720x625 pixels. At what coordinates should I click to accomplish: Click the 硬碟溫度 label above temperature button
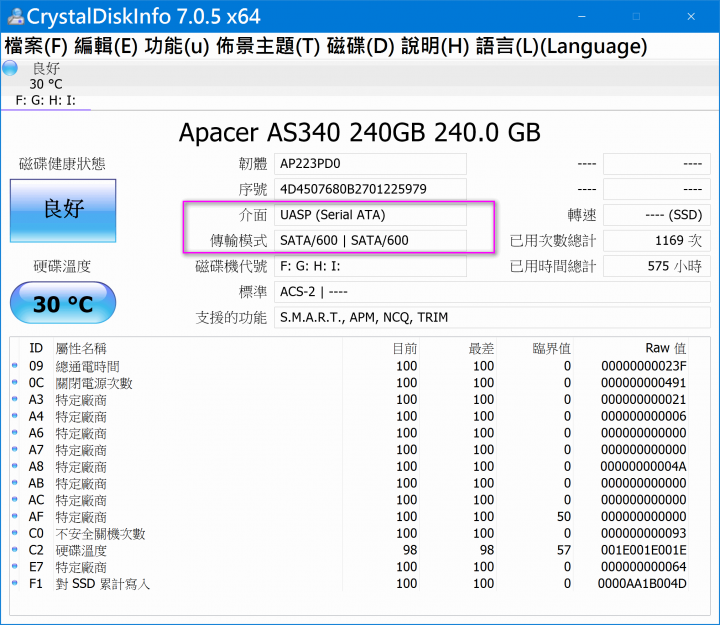tap(62, 266)
